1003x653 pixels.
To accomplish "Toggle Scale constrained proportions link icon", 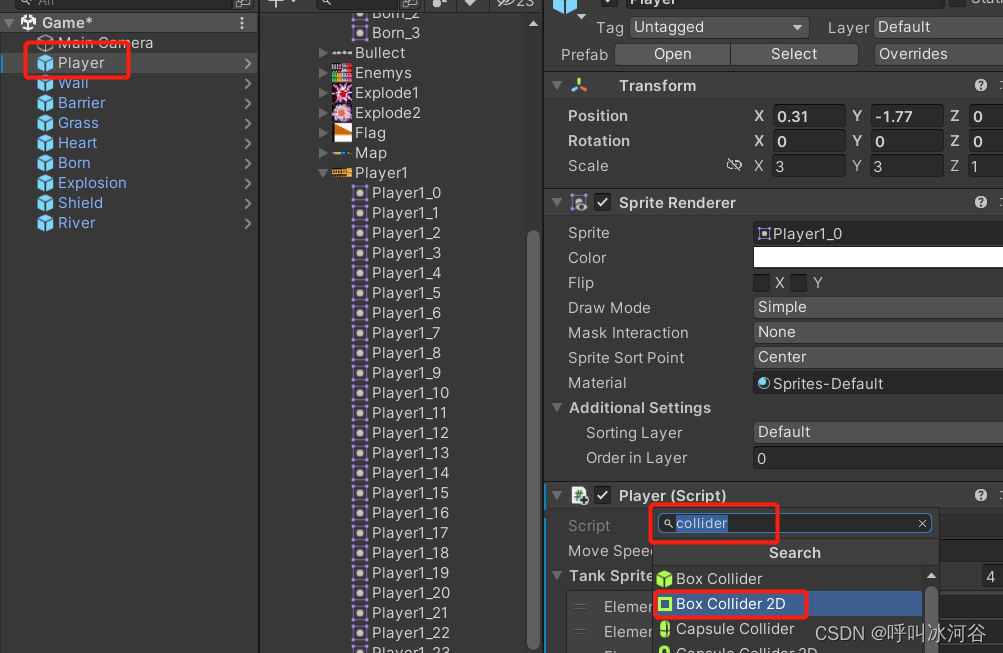I will click(734, 166).
